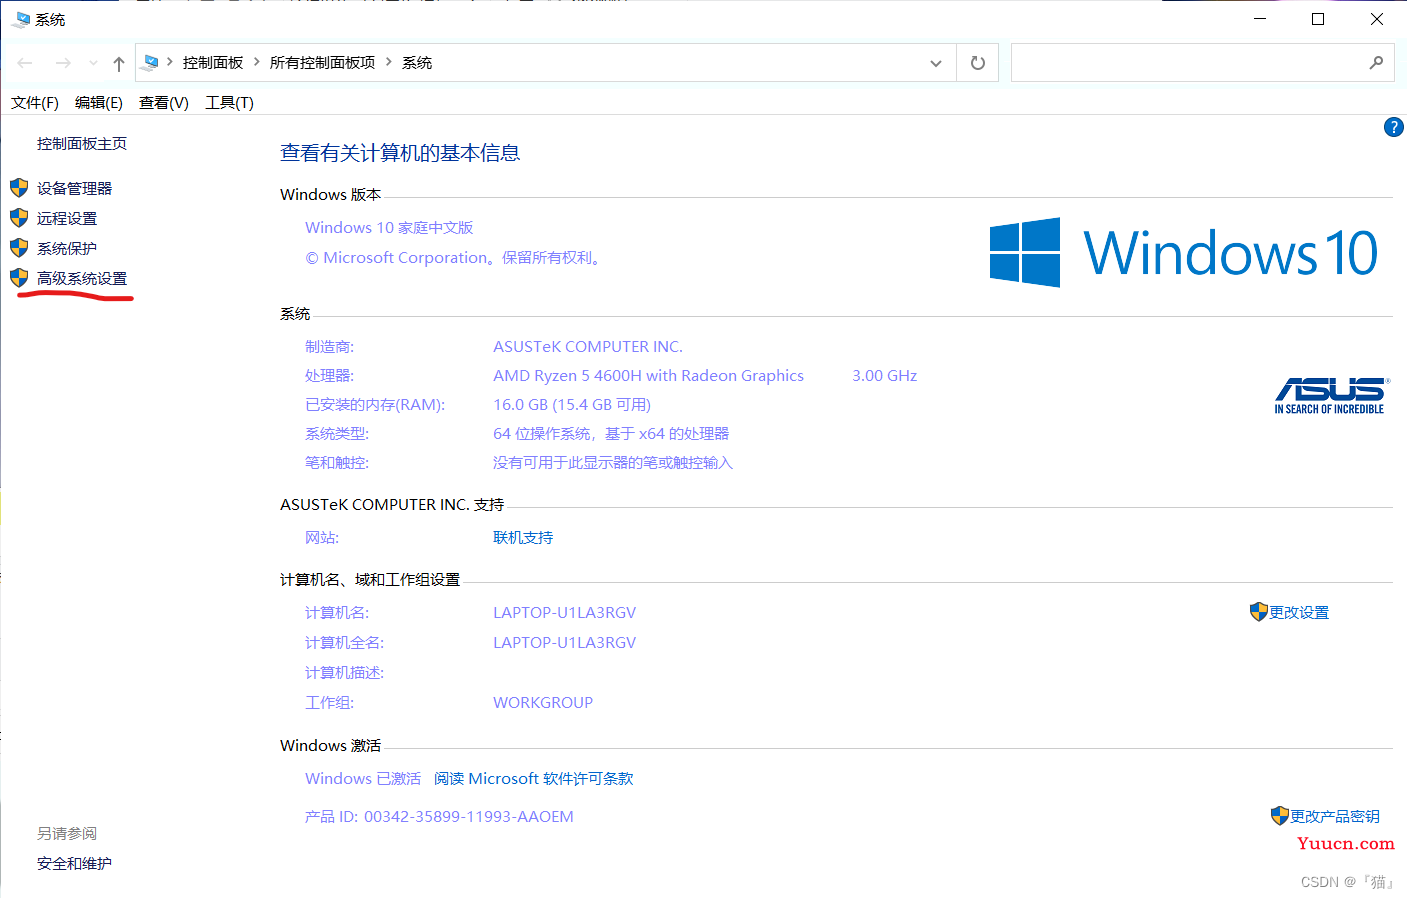The height and width of the screenshot is (898, 1407).
Task: Click WORKGROUP value
Action: [543, 702]
